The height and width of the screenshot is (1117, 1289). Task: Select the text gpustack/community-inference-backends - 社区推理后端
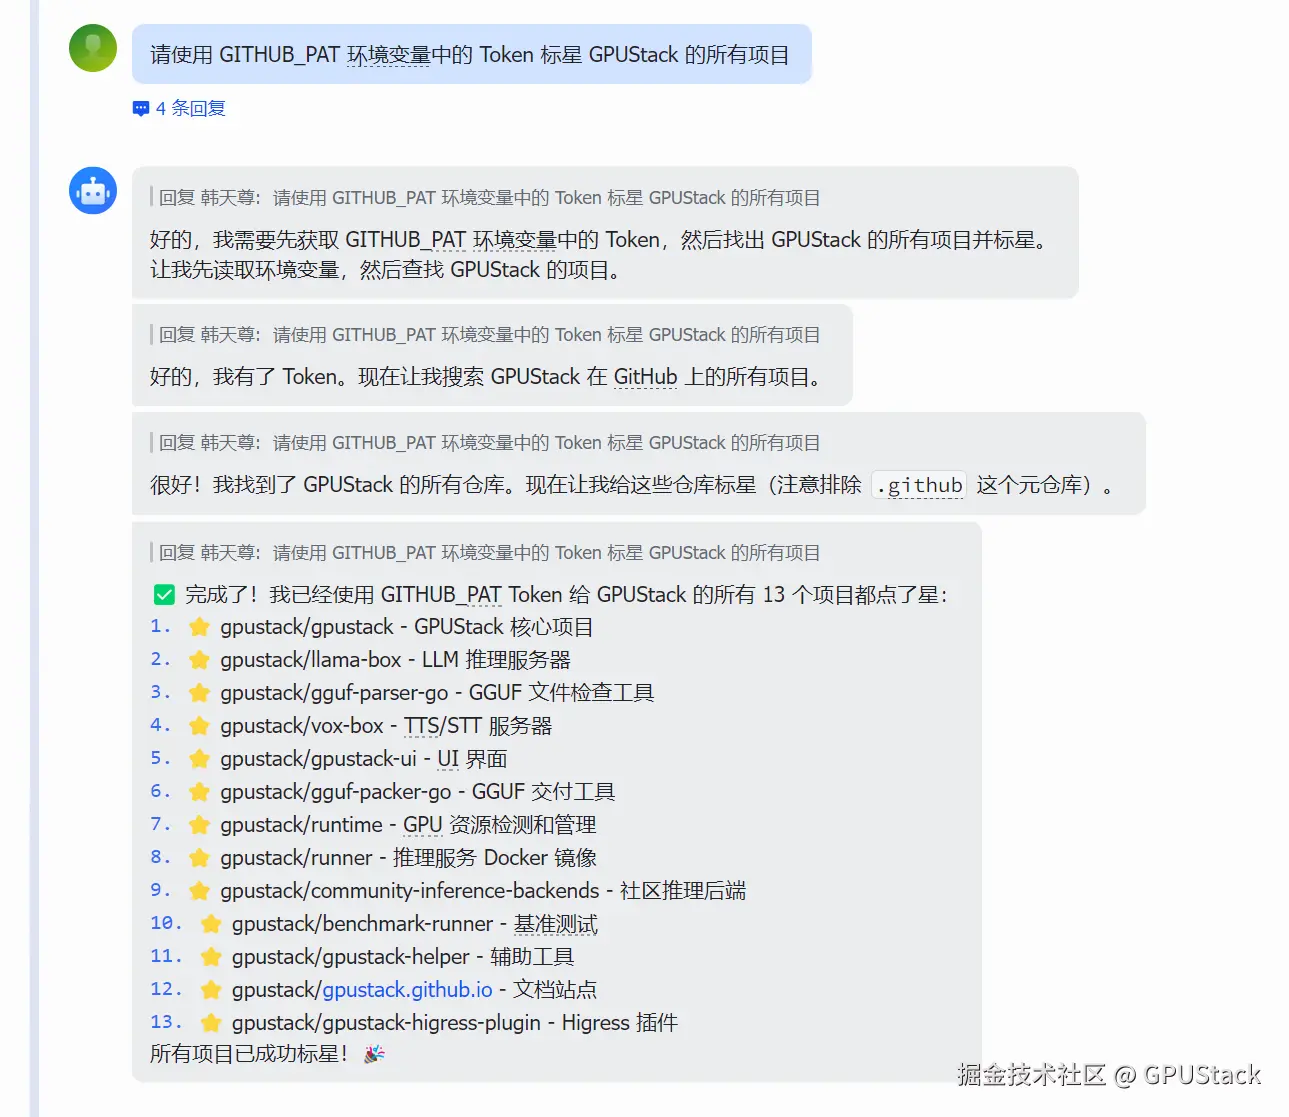[x=483, y=891]
